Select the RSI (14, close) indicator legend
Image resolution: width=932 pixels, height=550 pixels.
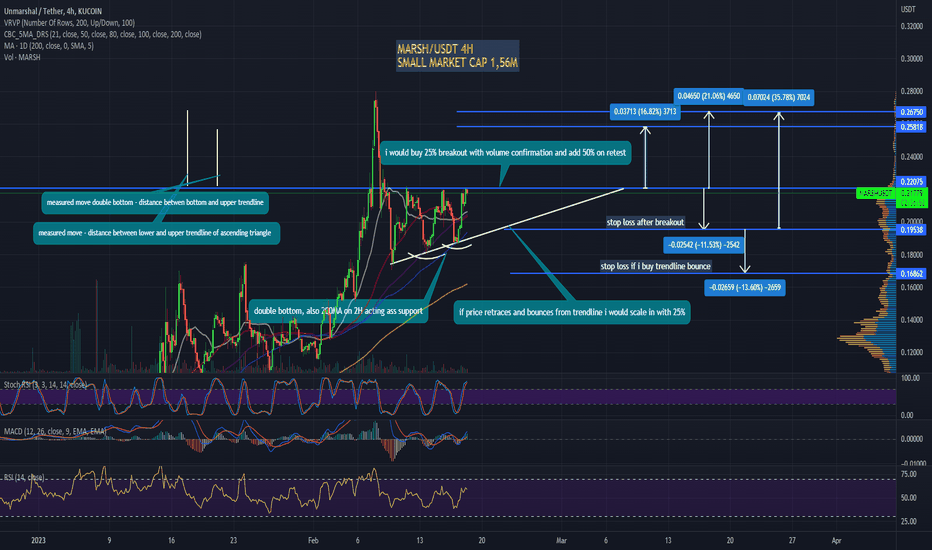pos(24,477)
